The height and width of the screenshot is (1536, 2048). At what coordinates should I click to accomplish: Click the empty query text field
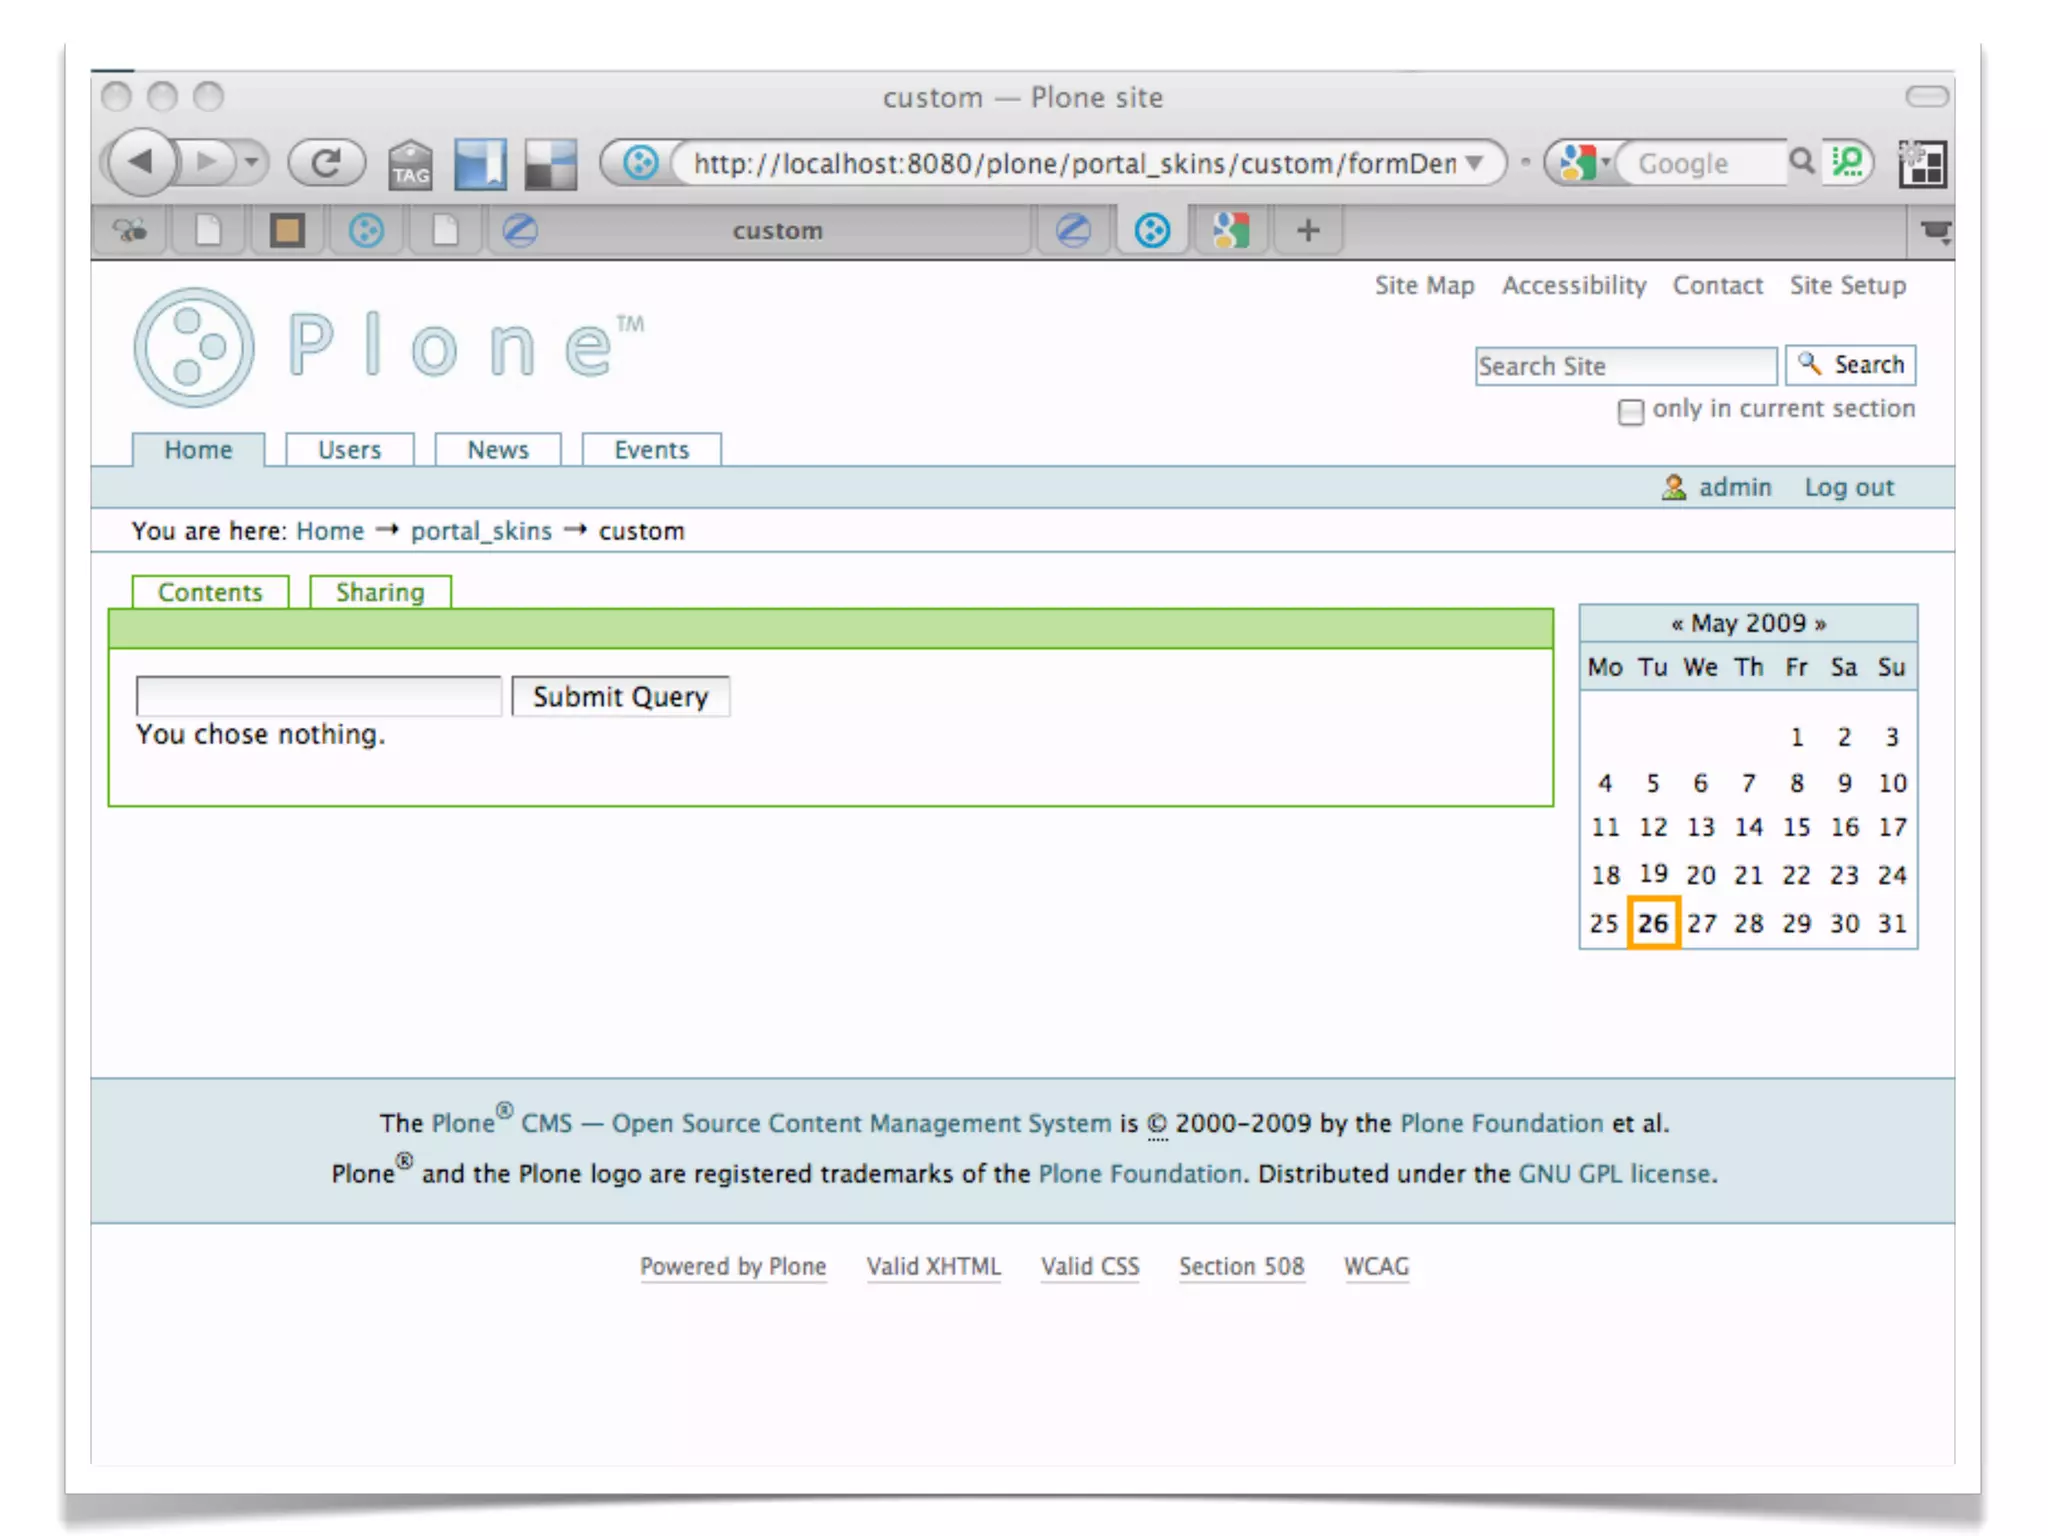click(318, 696)
